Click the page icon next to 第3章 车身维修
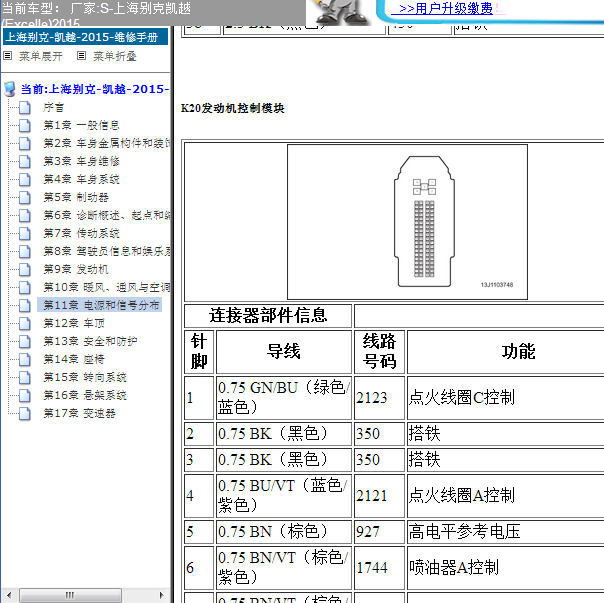Viewport: 604px width, 603px height. pyautogui.click(x=25, y=161)
